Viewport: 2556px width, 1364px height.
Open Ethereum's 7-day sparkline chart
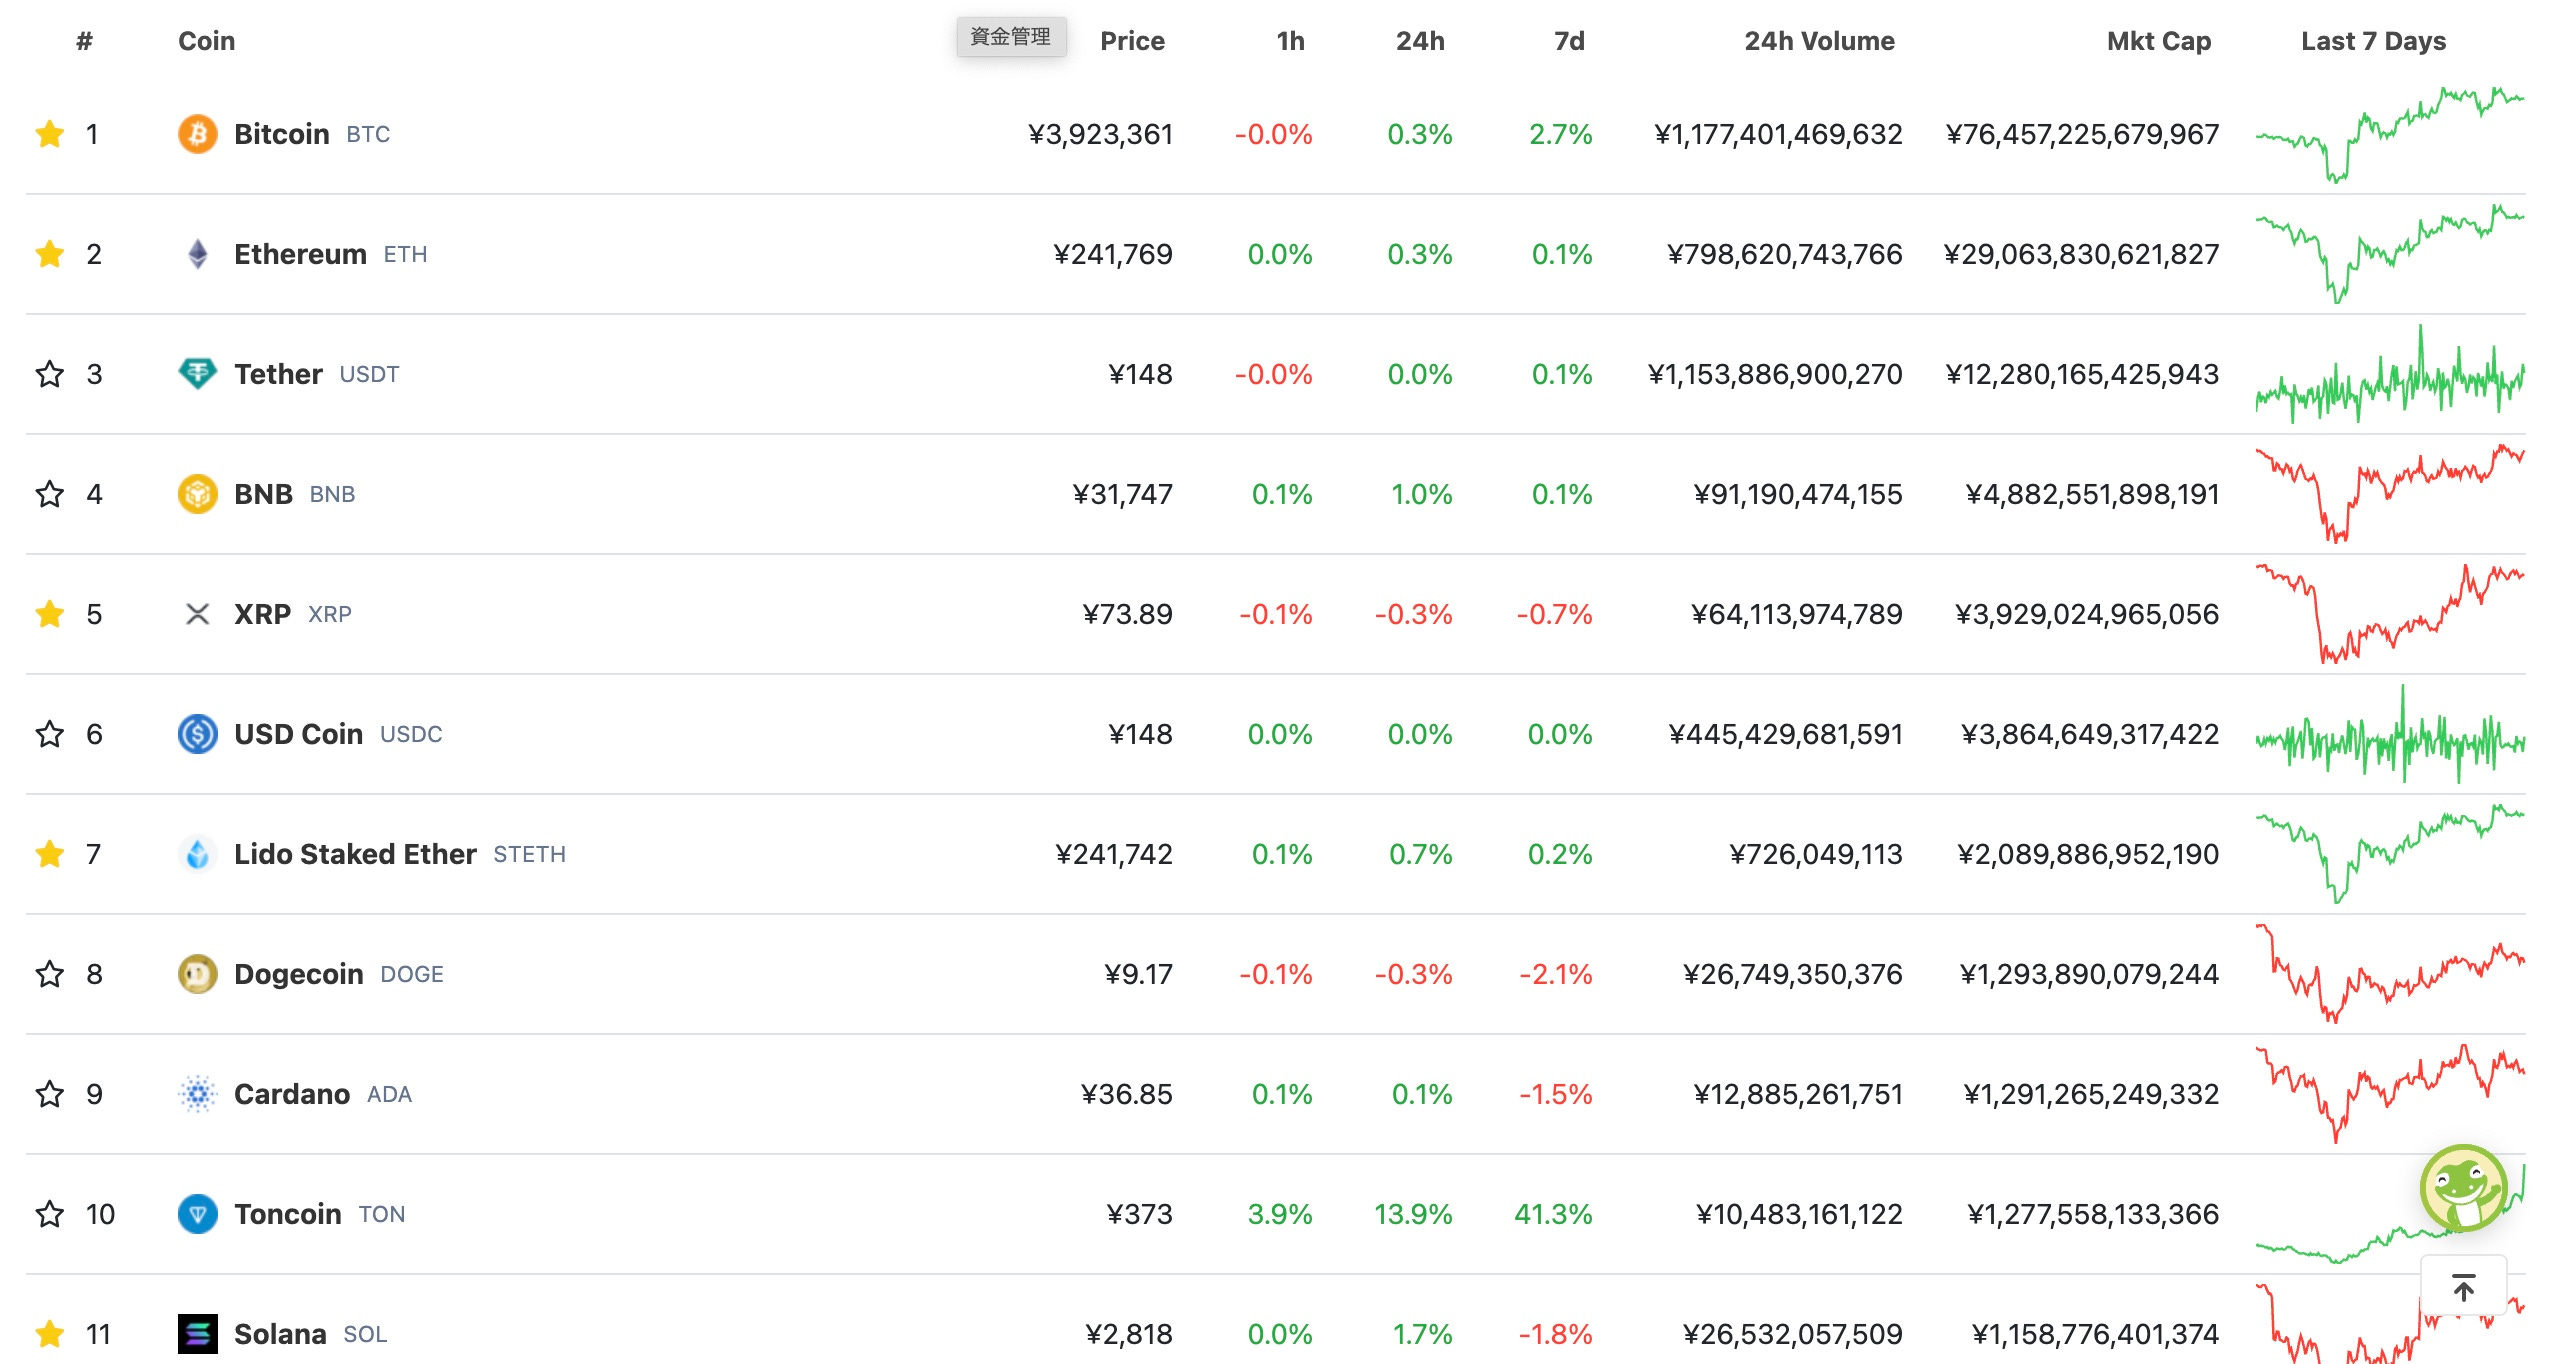click(2390, 254)
